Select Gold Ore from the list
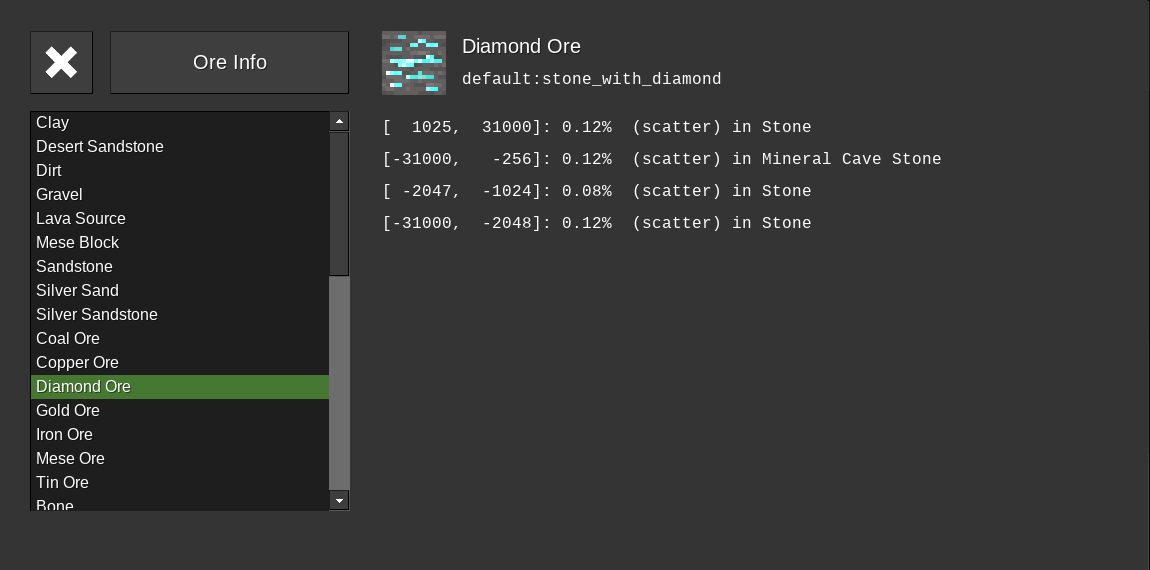This screenshot has height=570, width=1150. click(x=68, y=411)
